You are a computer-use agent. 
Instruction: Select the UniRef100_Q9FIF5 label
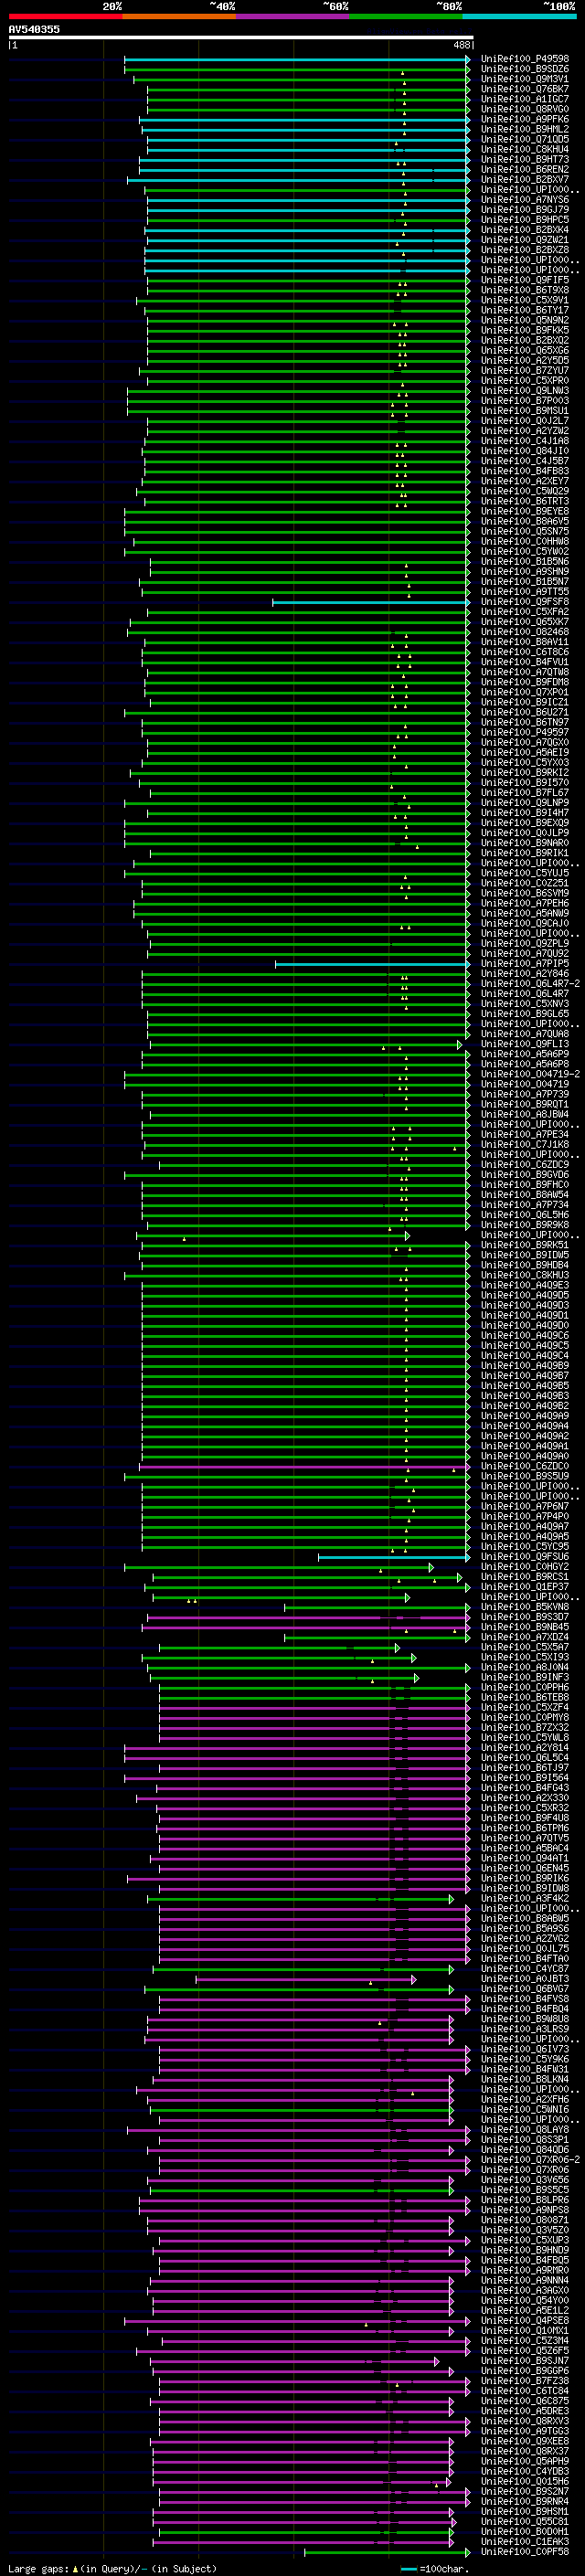pyautogui.click(x=524, y=280)
